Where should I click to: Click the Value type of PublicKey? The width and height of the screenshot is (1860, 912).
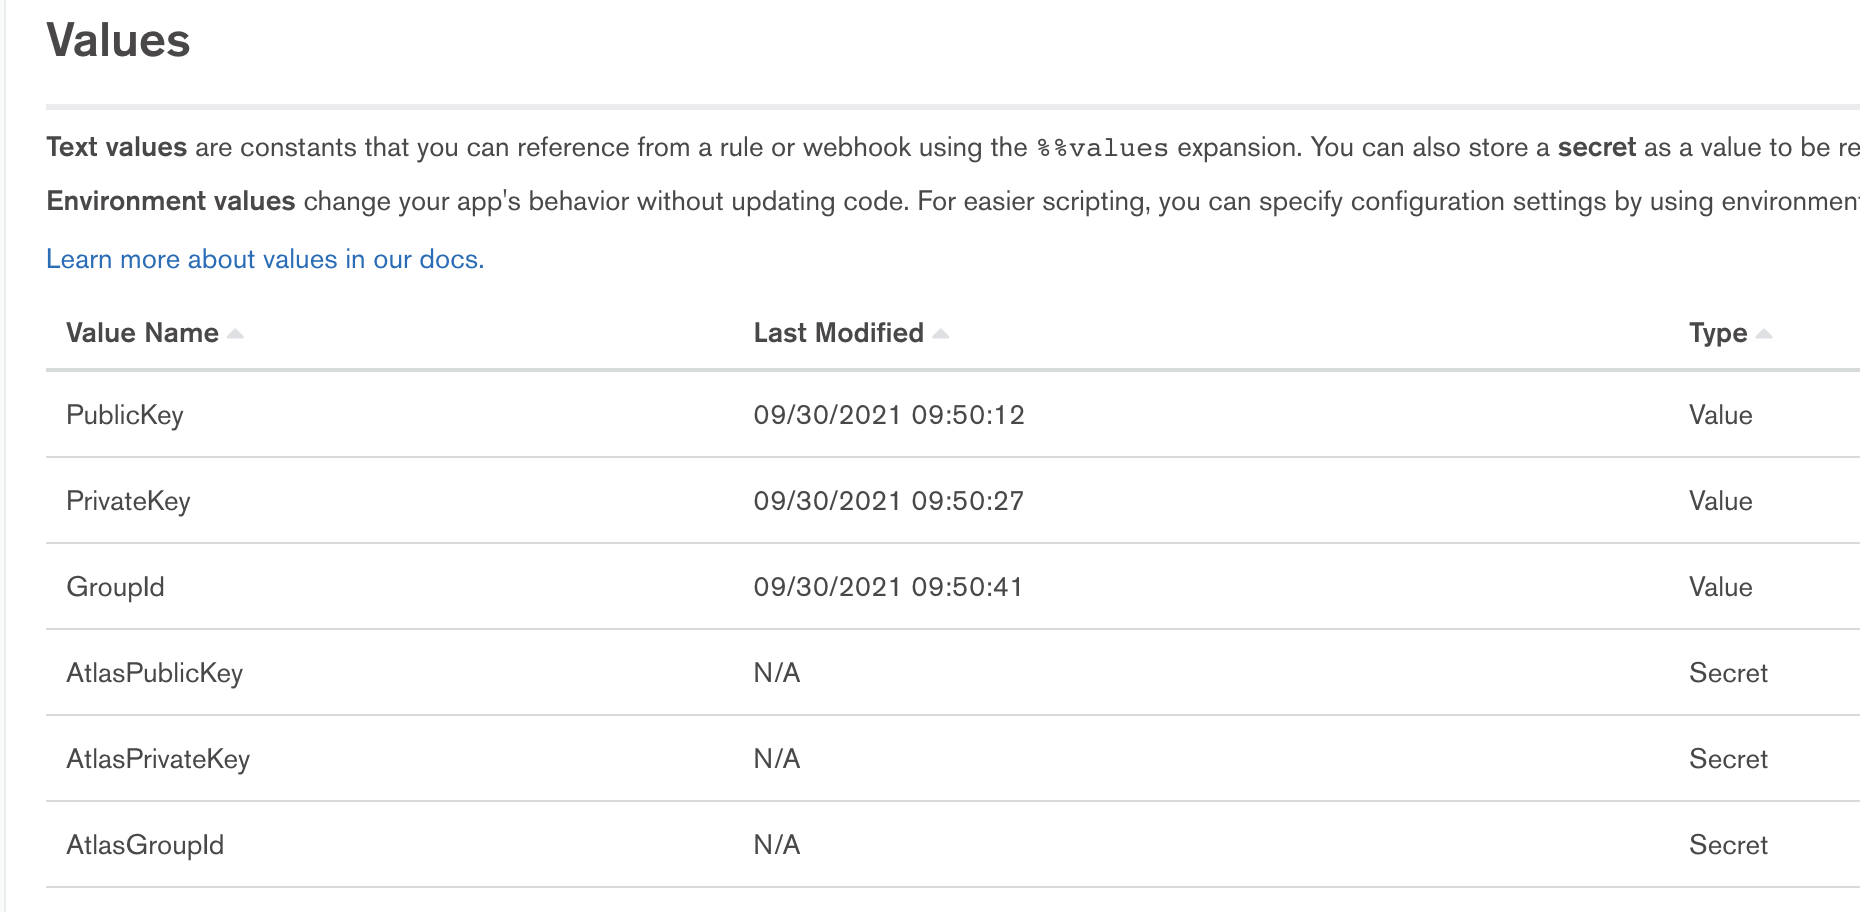click(x=1720, y=415)
